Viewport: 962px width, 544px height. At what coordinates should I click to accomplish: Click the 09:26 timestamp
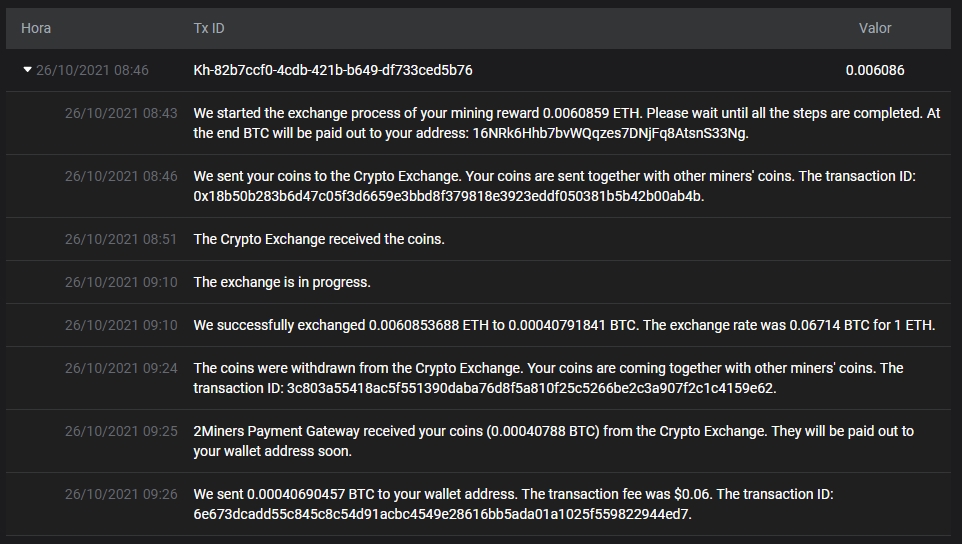121,494
